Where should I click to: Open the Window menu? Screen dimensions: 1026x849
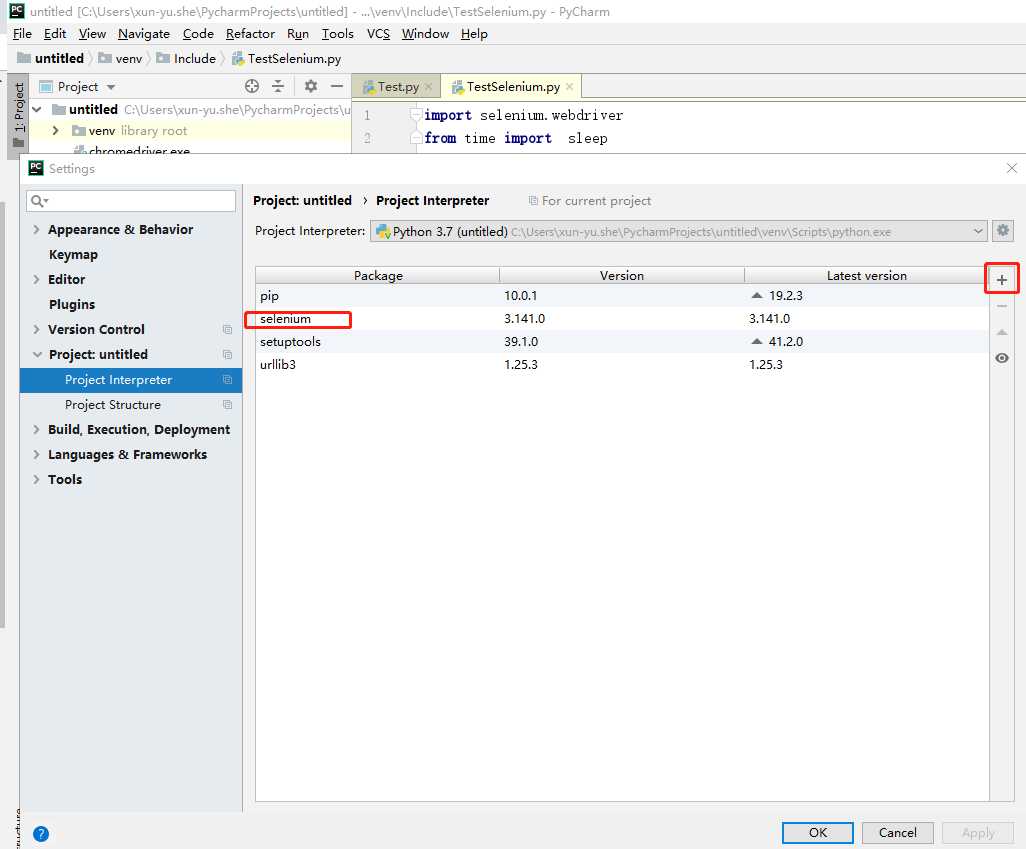(x=425, y=33)
